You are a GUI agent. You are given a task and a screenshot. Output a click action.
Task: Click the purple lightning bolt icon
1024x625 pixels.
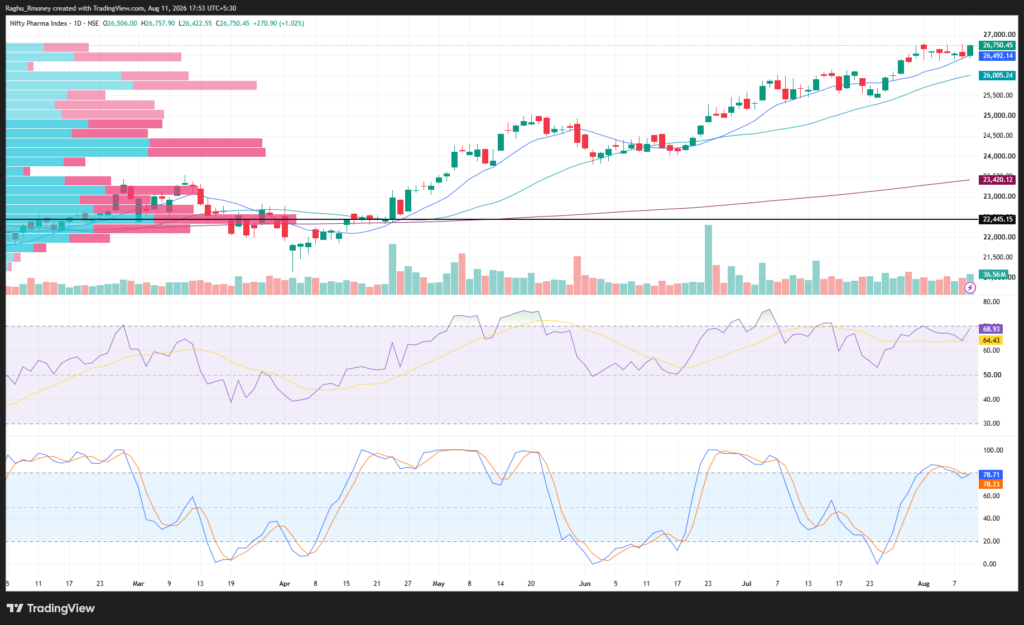point(970,287)
